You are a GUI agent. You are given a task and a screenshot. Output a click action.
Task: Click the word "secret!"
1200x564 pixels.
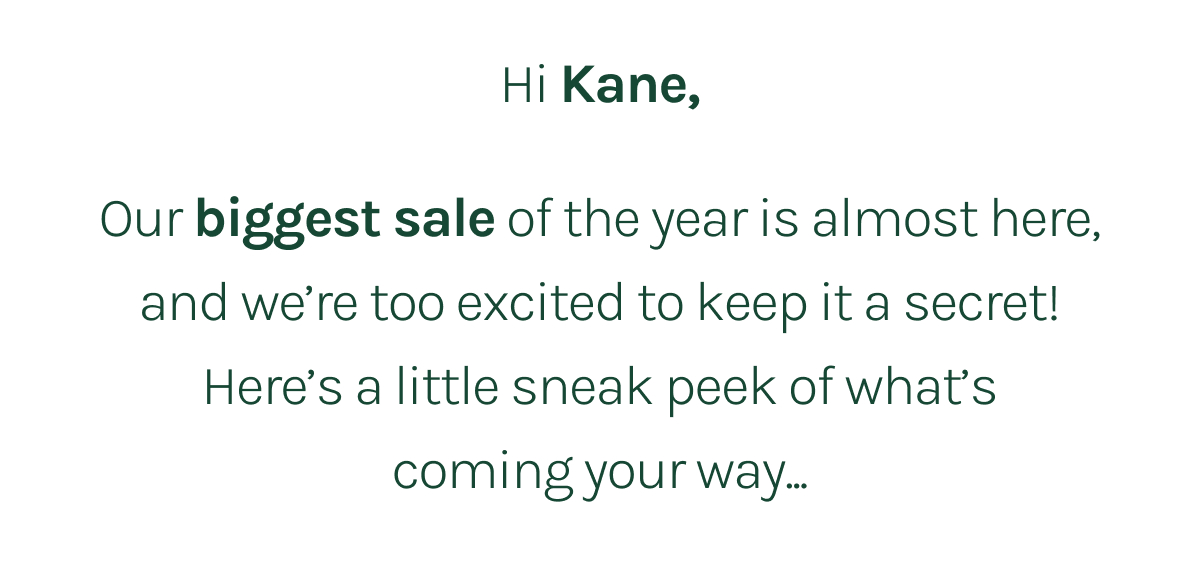point(982,305)
